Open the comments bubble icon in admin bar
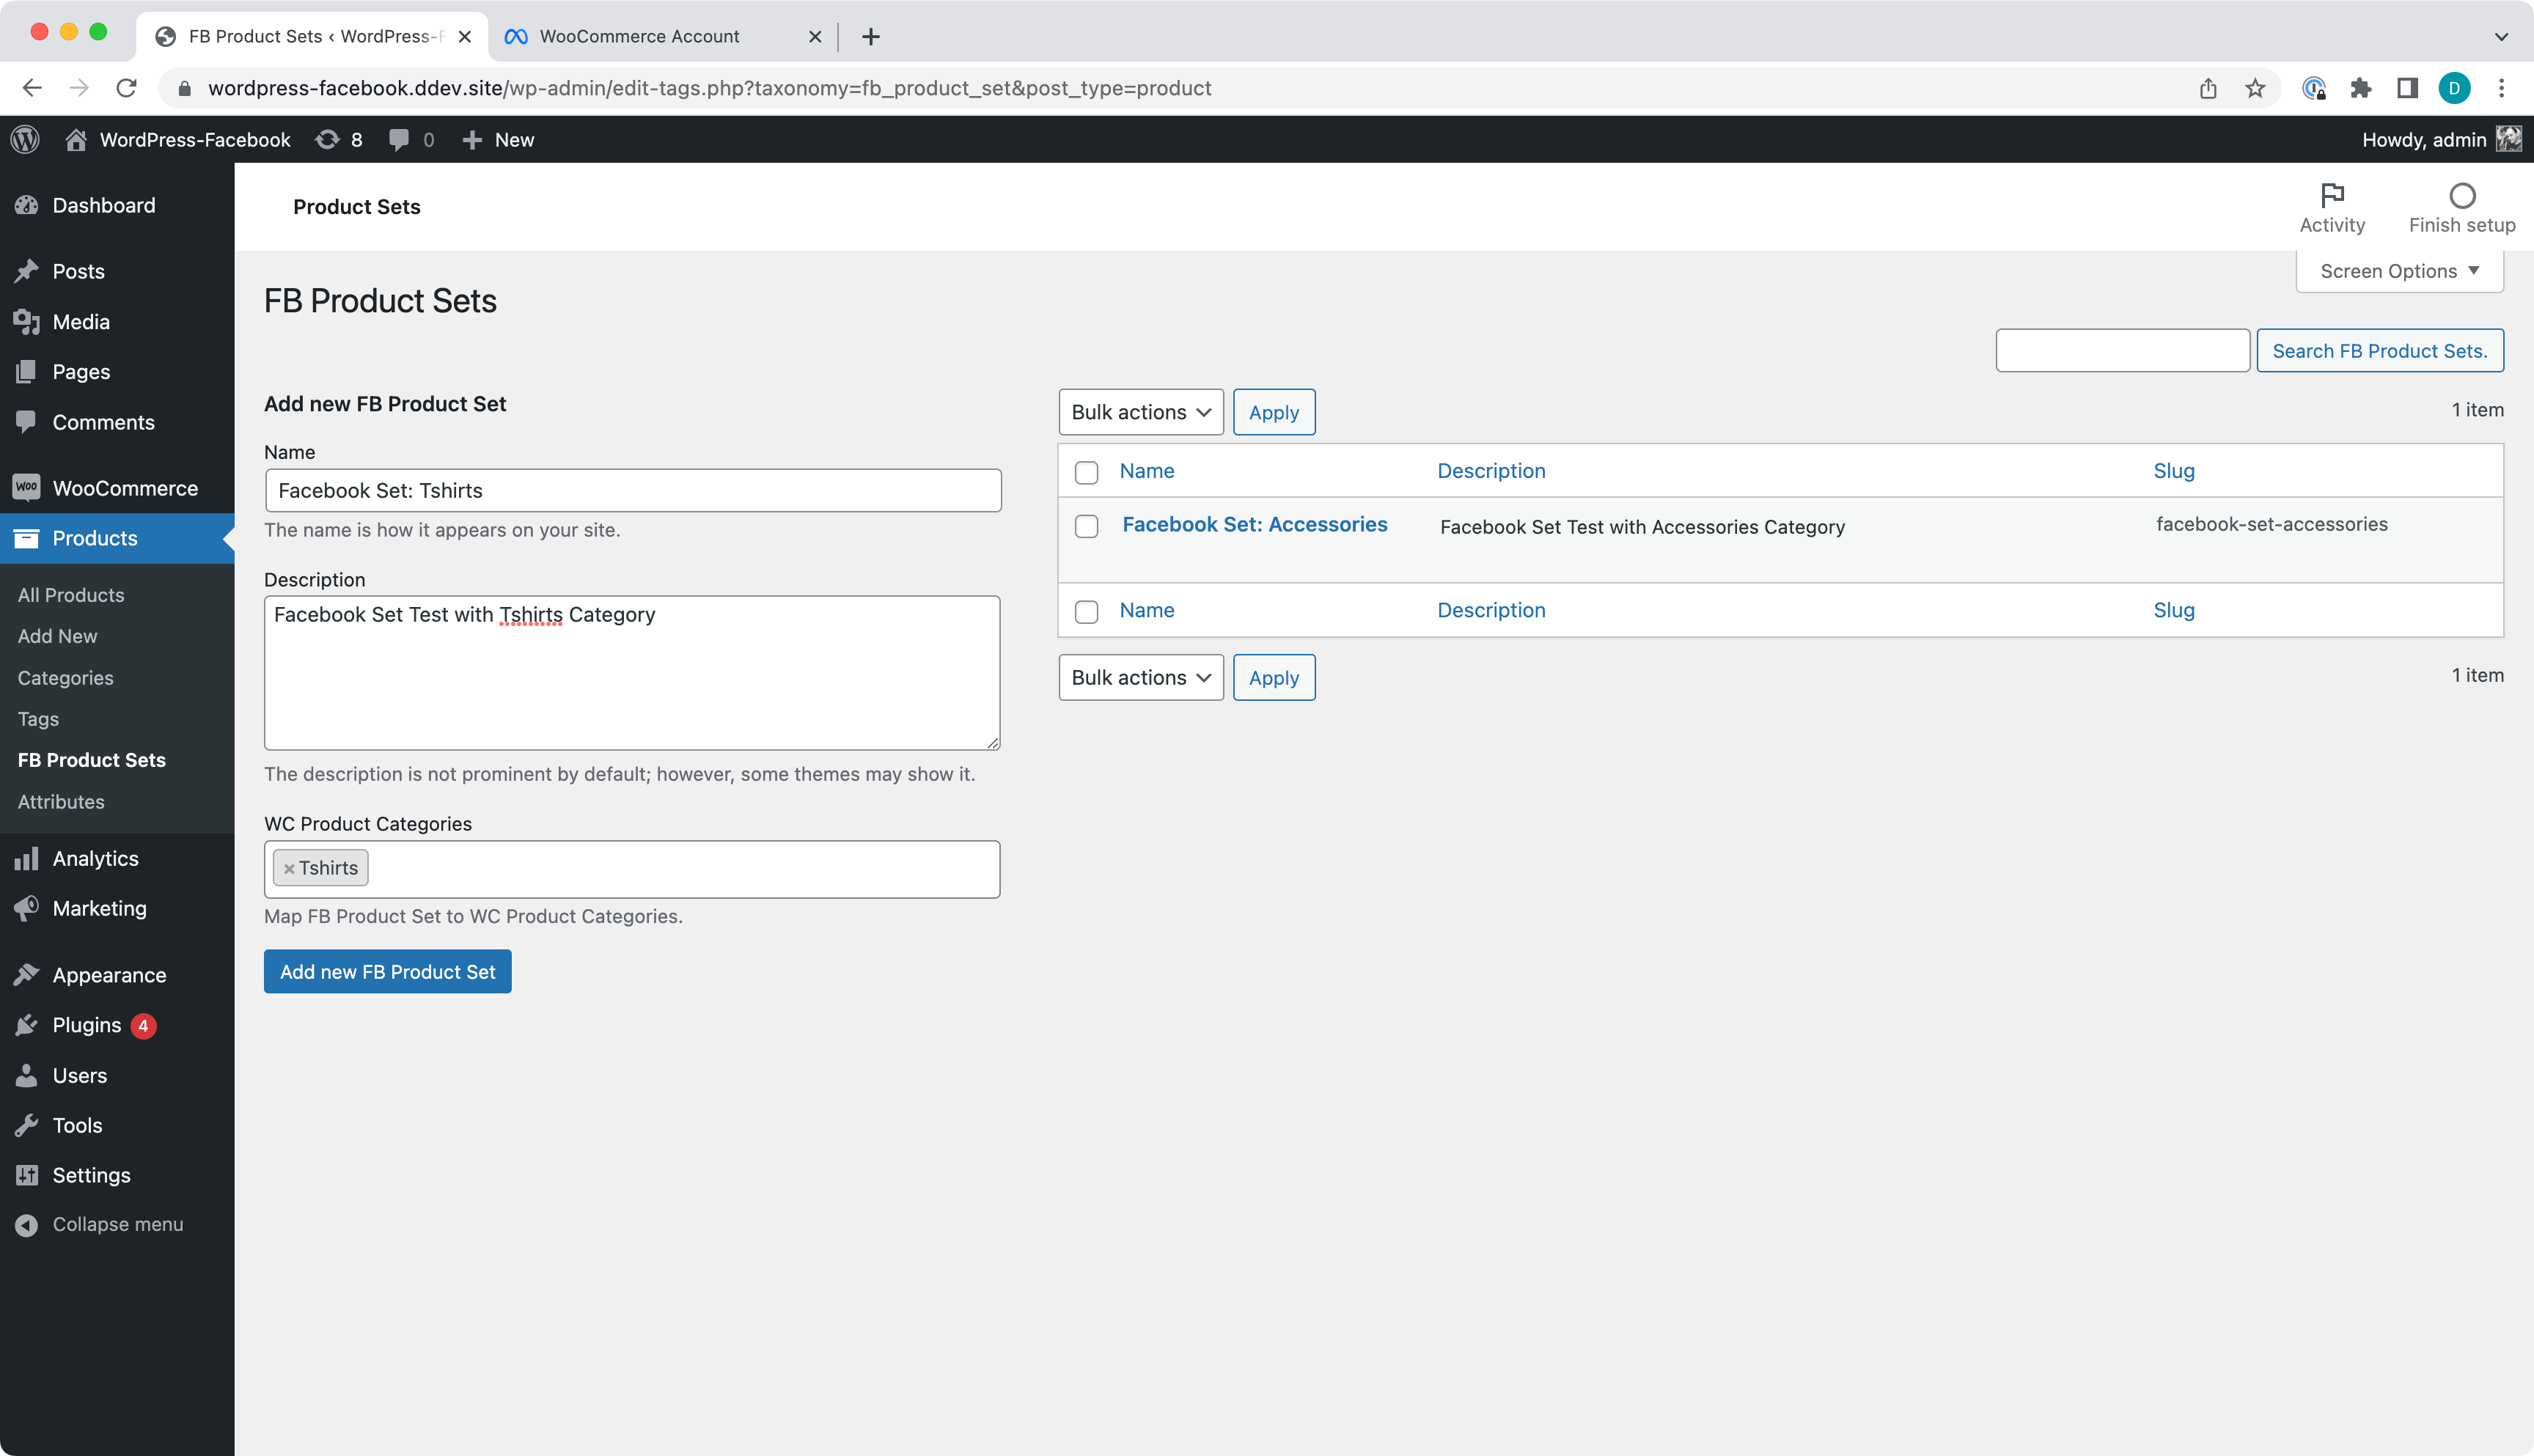2534x1456 pixels. pos(399,140)
